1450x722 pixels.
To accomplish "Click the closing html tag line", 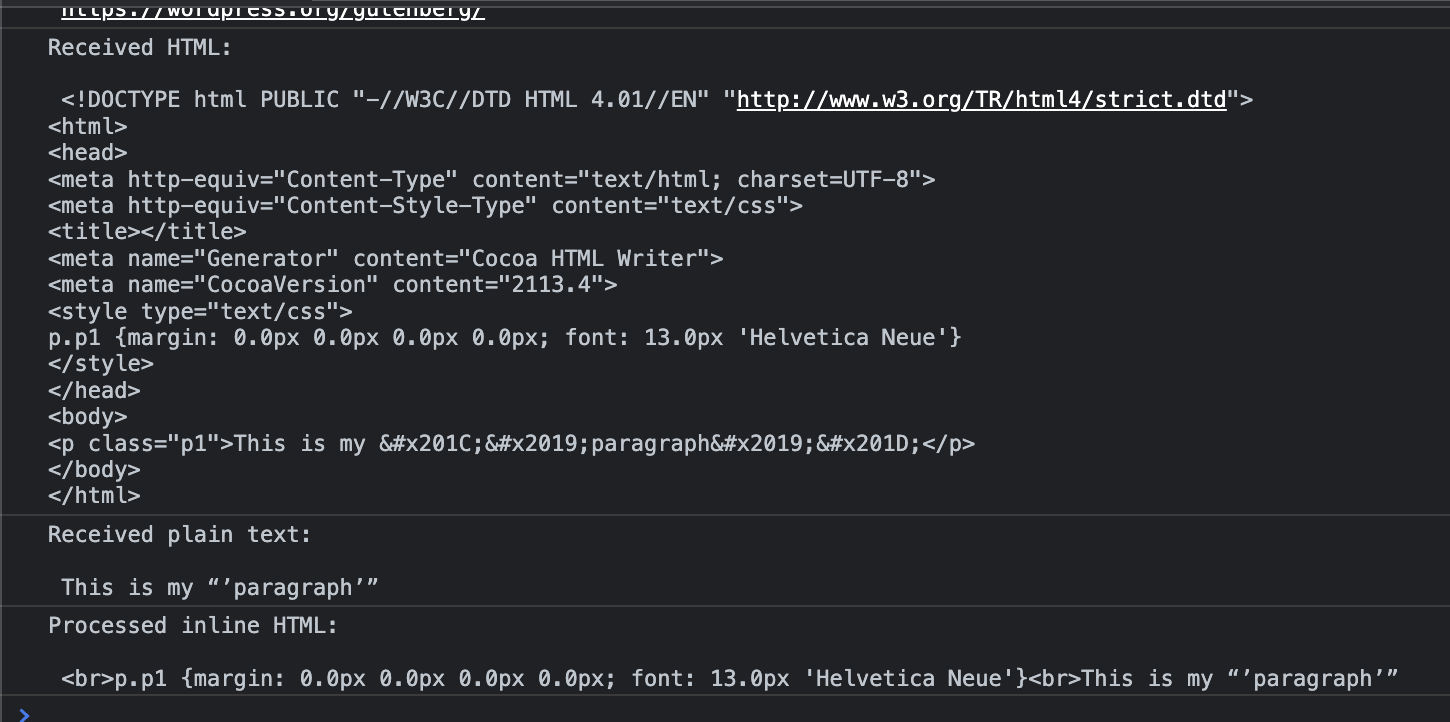I will [94, 496].
